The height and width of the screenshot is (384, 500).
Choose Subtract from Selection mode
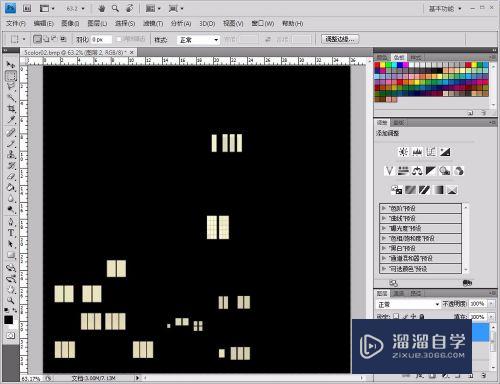(x=54, y=39)
